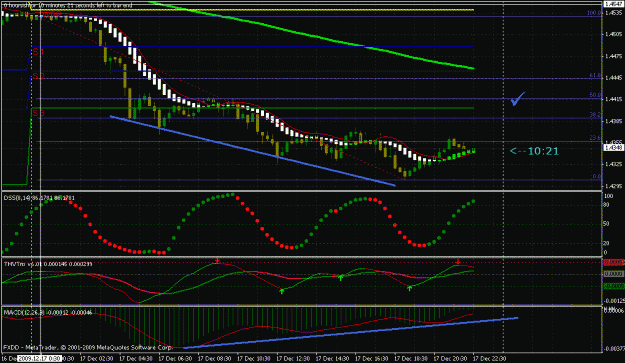Click the green THVTrix level tag
This screenshot has width=625, height=363.
tap(614, 286)
